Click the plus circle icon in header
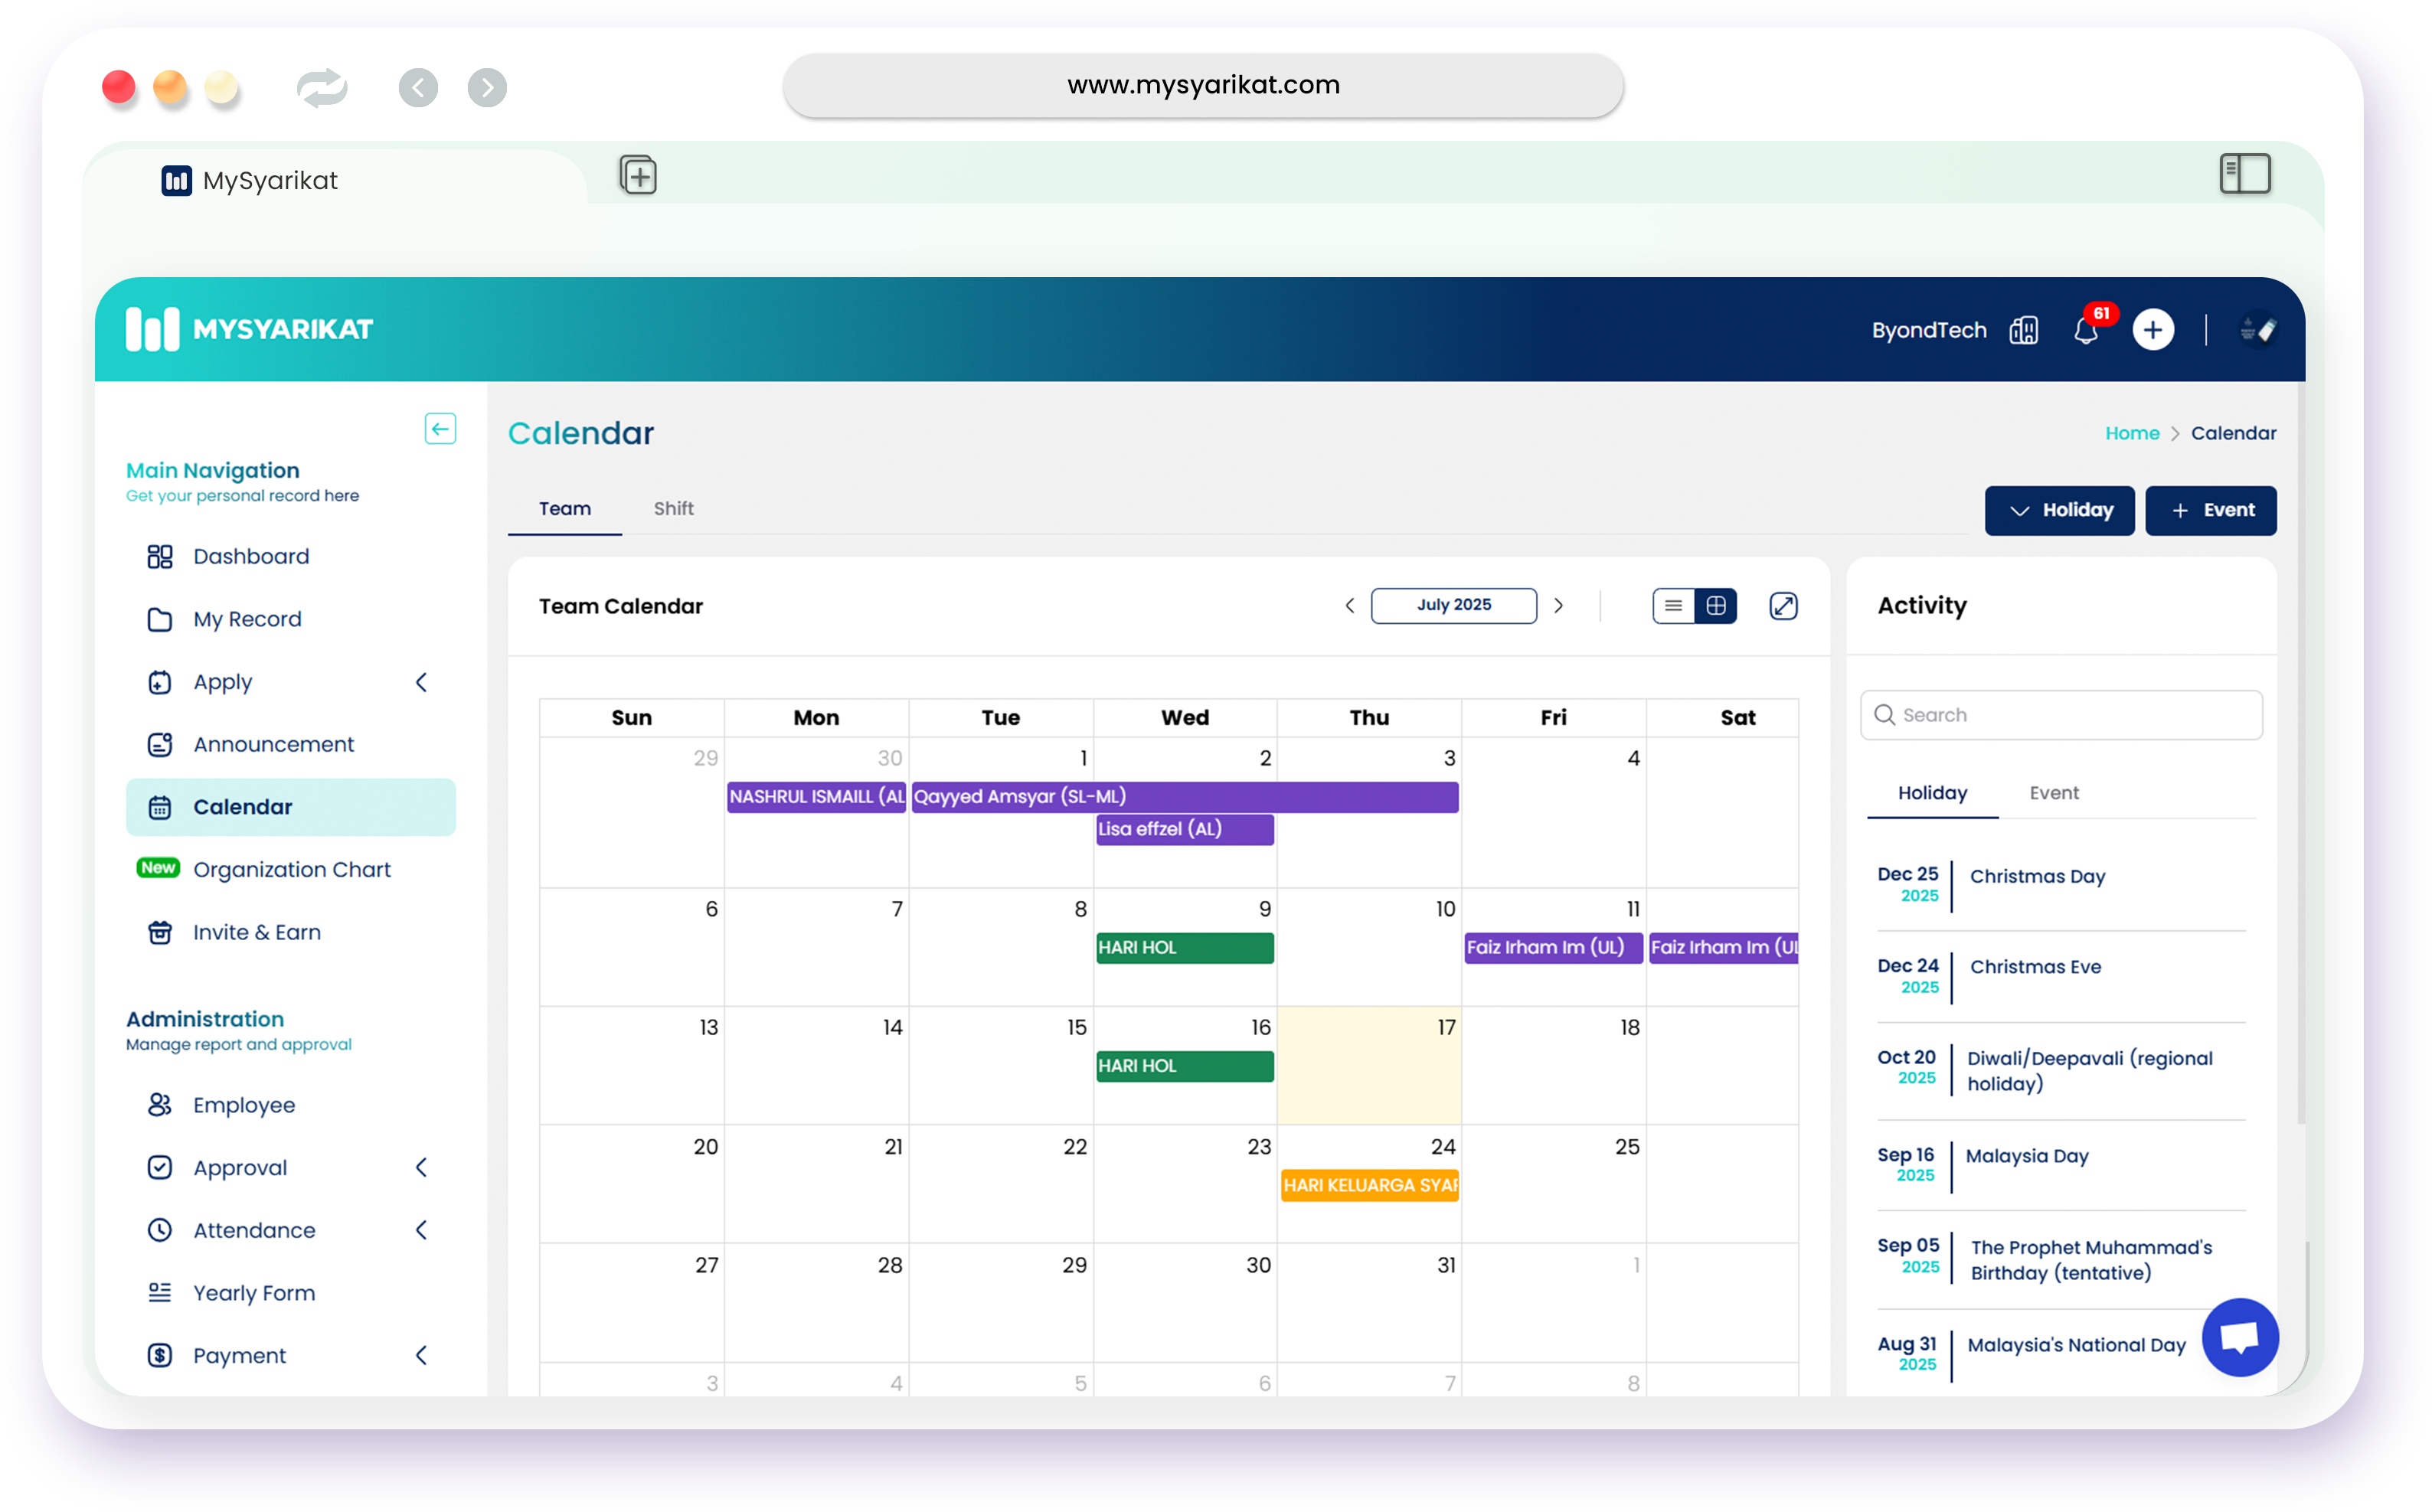 (2153, 330)
